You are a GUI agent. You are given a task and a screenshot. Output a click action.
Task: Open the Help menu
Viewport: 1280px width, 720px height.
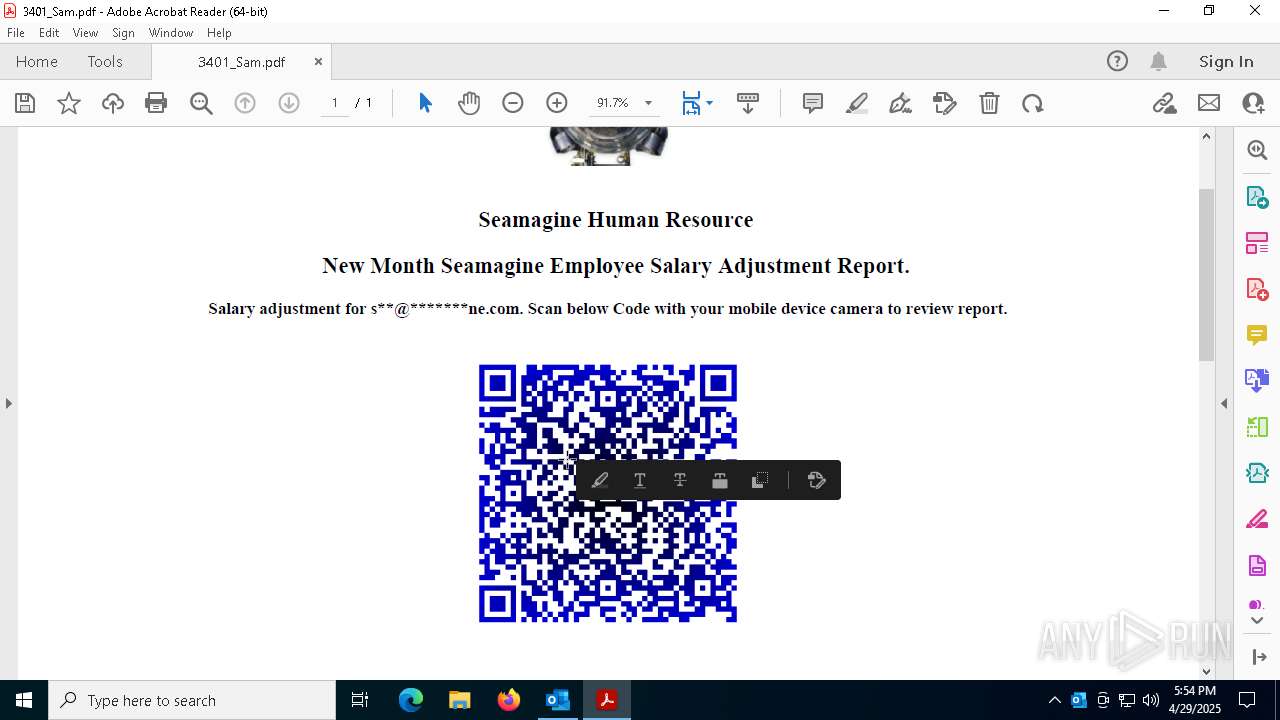click(x=219, y=33)
